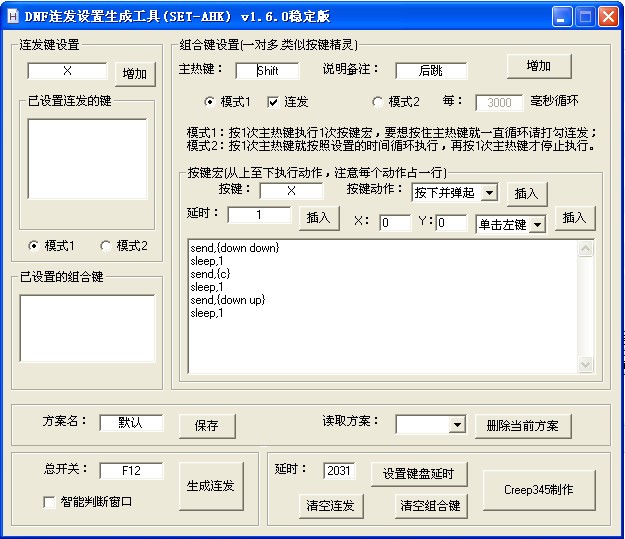Click macro line 'send,{down up}'
The height and width of the screenshot is (539, 625).
coord(228,300)
